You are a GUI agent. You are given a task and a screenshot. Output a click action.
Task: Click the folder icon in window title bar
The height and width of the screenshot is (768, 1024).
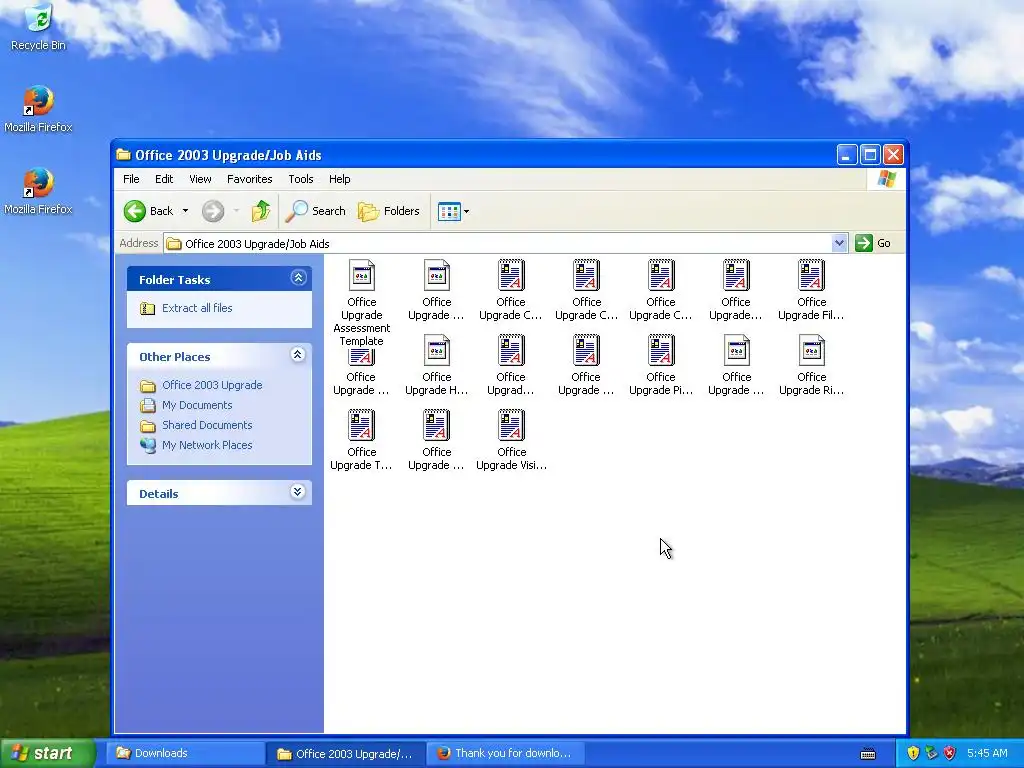click(123, 155)
